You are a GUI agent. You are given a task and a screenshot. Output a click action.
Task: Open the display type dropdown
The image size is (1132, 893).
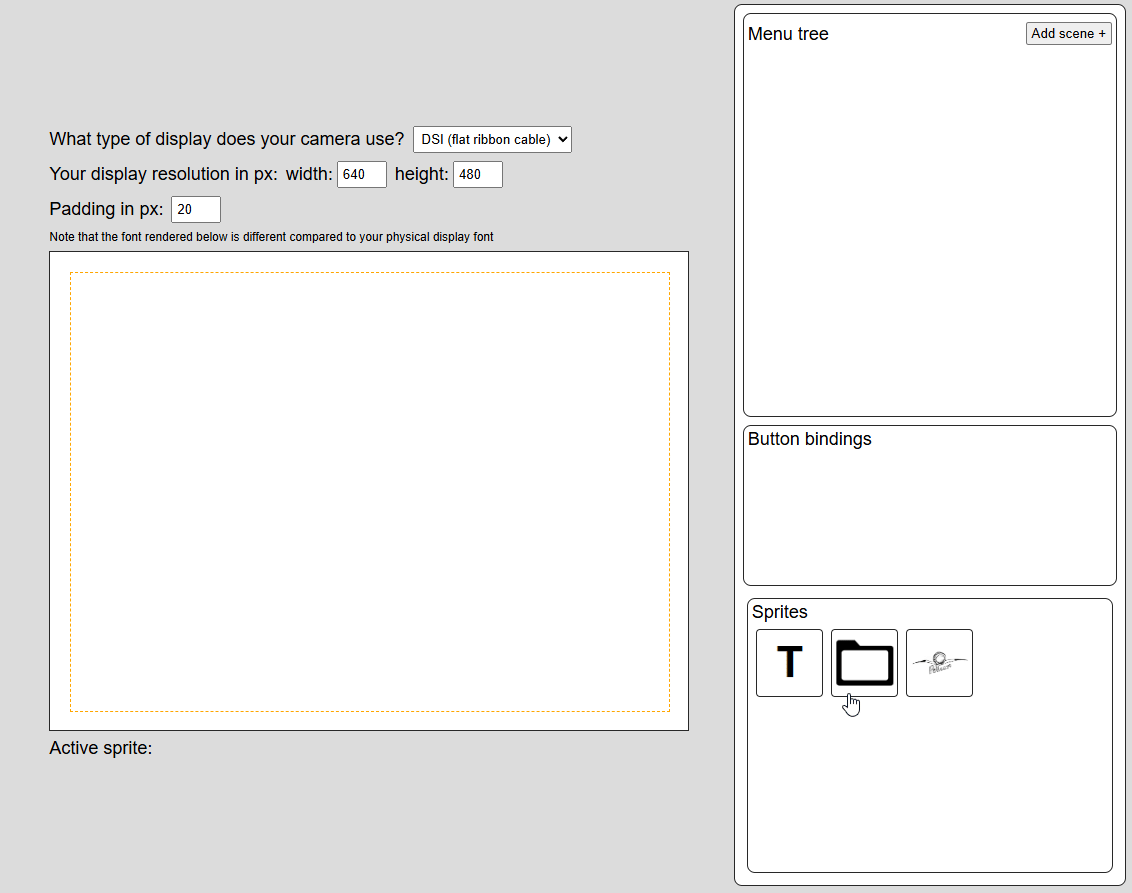point(492,139)
